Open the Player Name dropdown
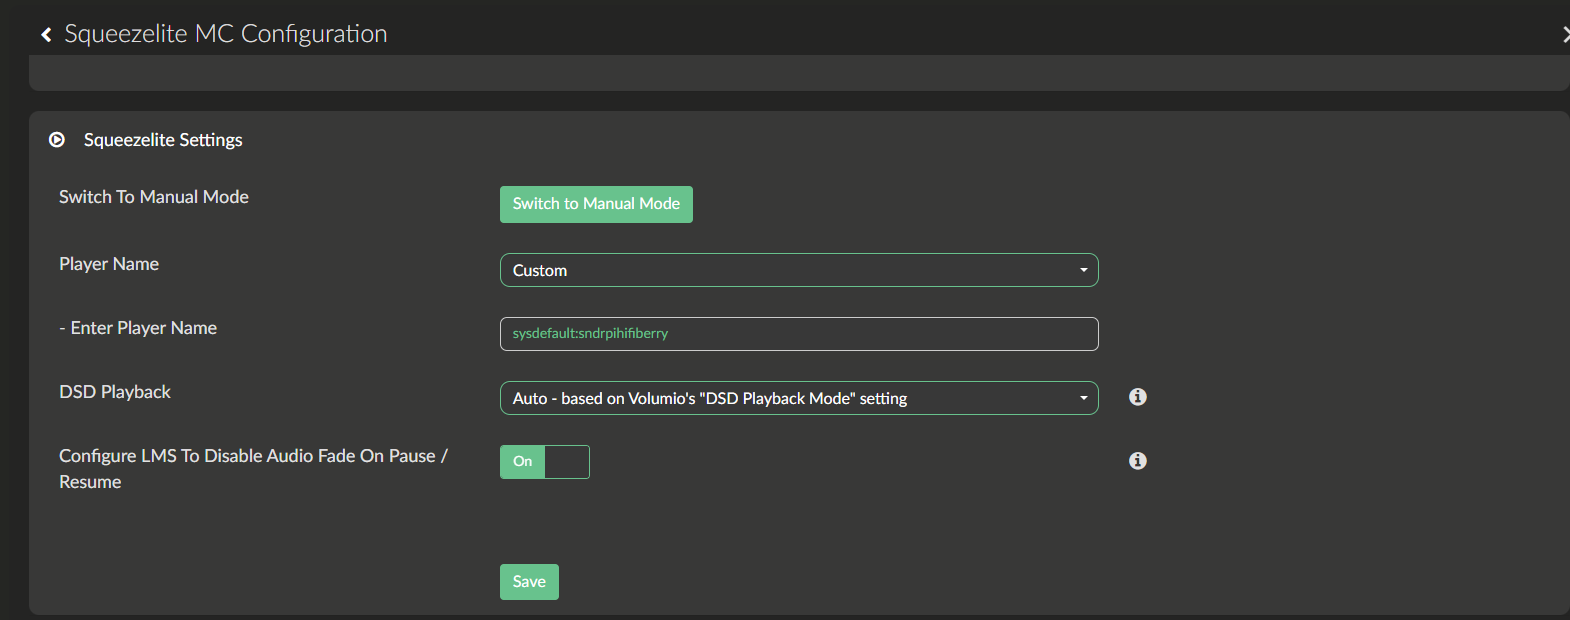The height and width of the screenshot is (620, 1570). pos(799,270)
